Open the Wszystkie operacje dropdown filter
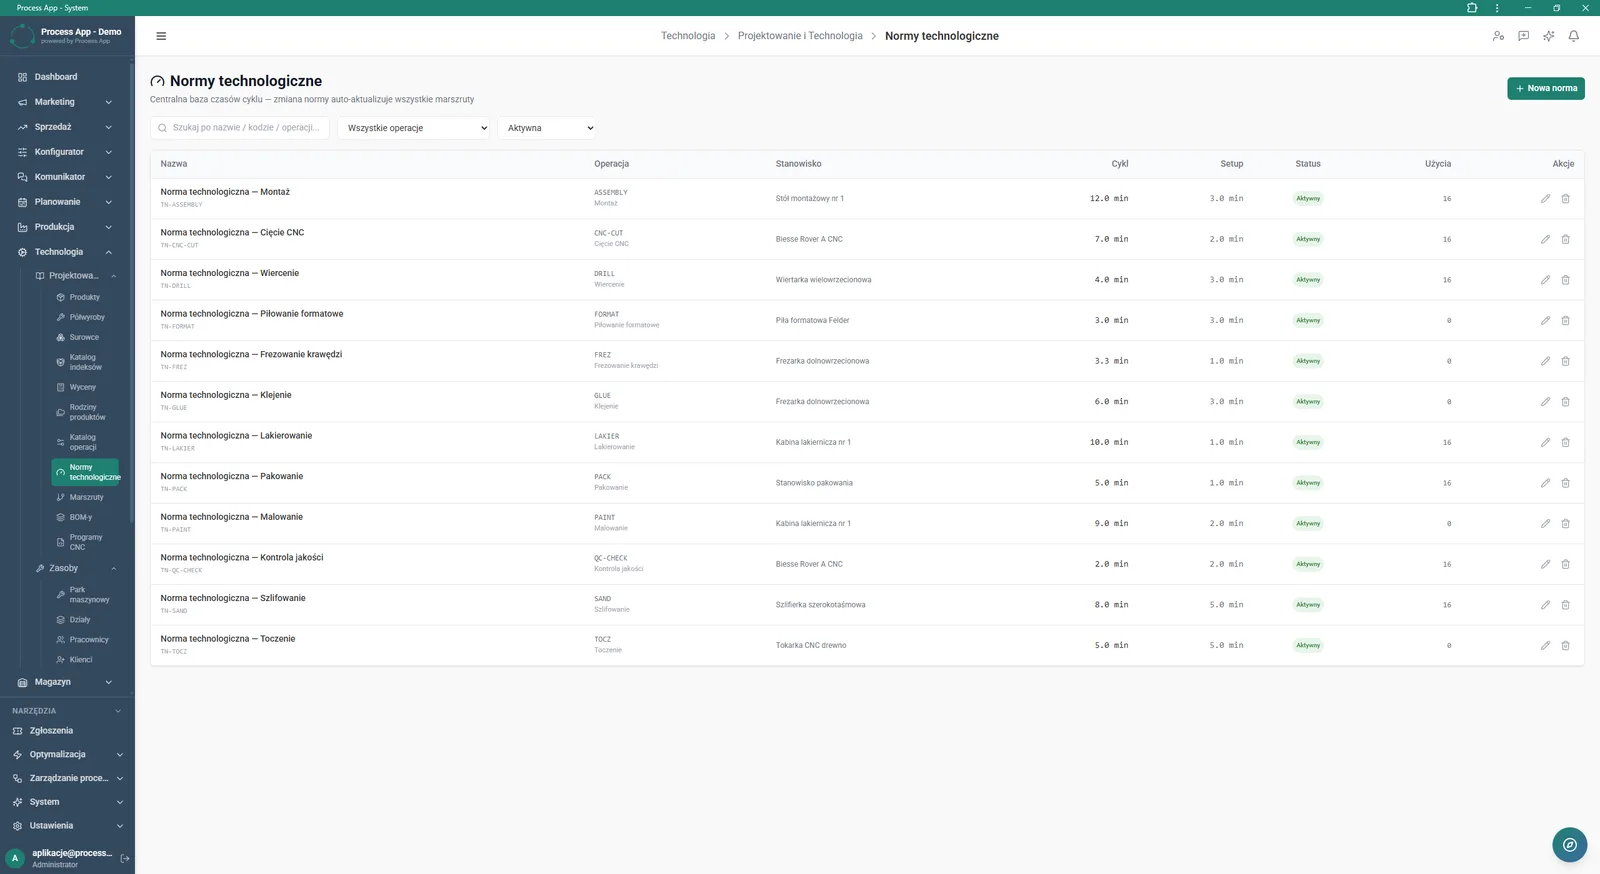The width and height of the screenshot is (1600, 874). [413, 128]
